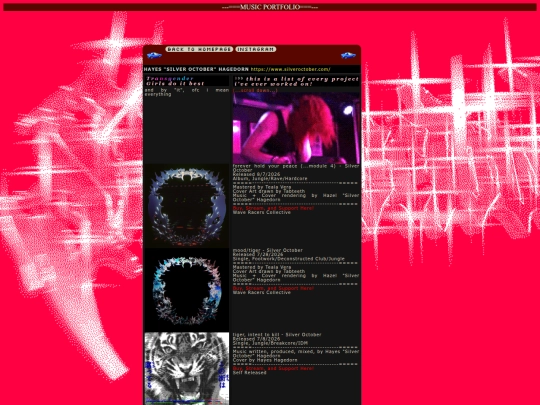Follow Buy, Stream link for mood/tiger

[x=273, y=288]
